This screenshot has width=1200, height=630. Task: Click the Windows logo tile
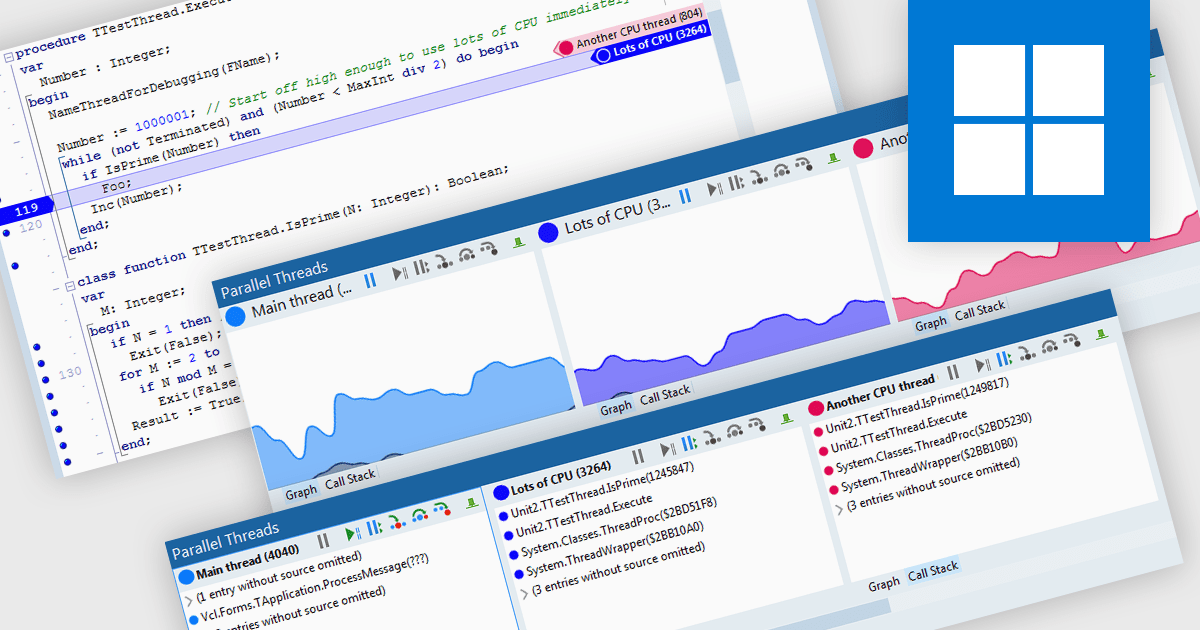1029,119
